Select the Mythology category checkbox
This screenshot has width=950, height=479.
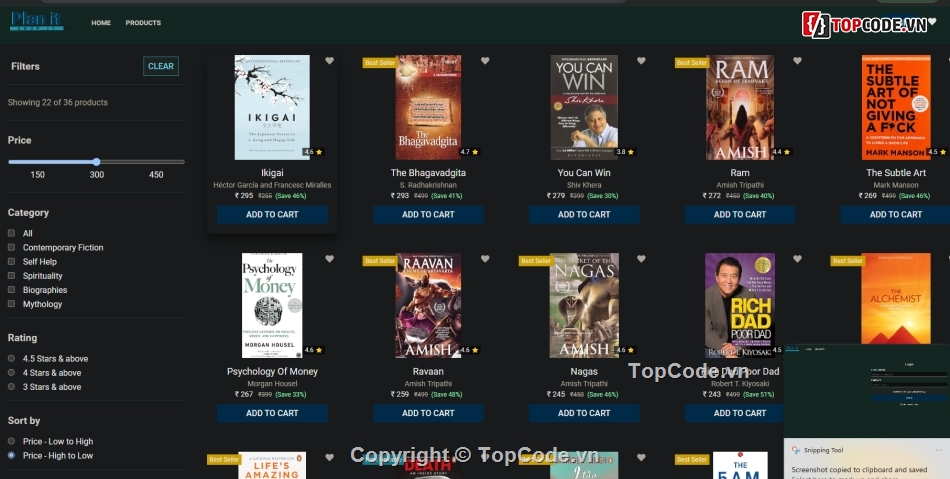click(x=12, y=304)
